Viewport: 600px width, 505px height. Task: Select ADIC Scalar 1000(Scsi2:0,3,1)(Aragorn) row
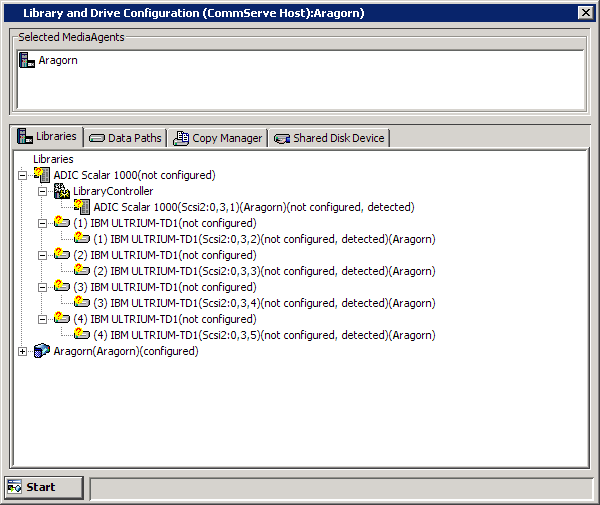(254, 207)
